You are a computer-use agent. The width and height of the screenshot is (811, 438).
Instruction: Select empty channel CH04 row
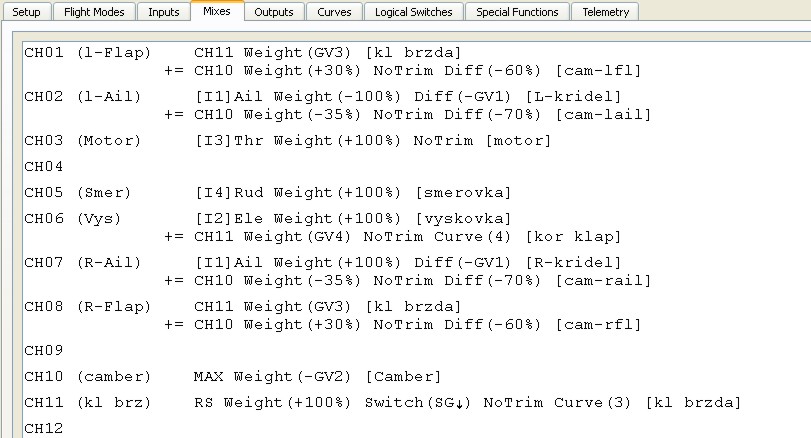[44, 166]
